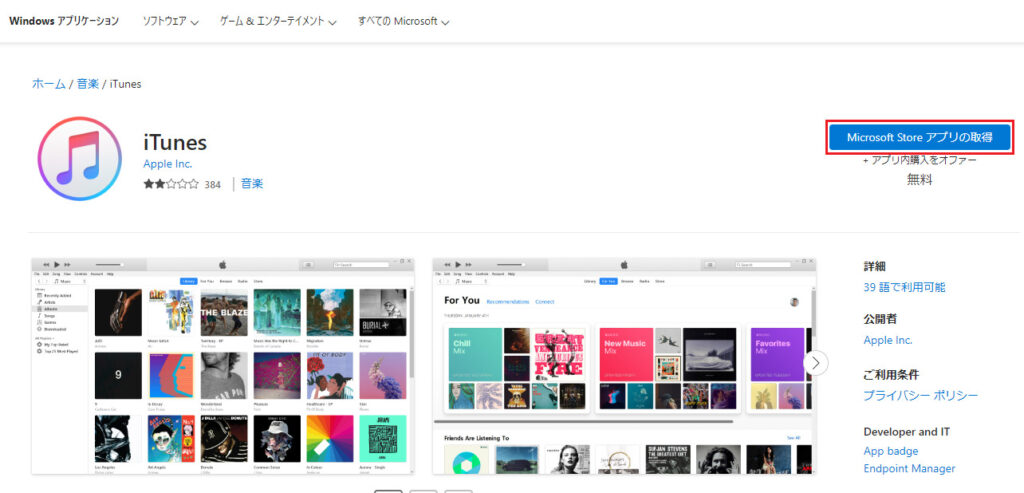1024x493 pixels.
Task: Click the iTunes title heading
Action: point(175,142)
